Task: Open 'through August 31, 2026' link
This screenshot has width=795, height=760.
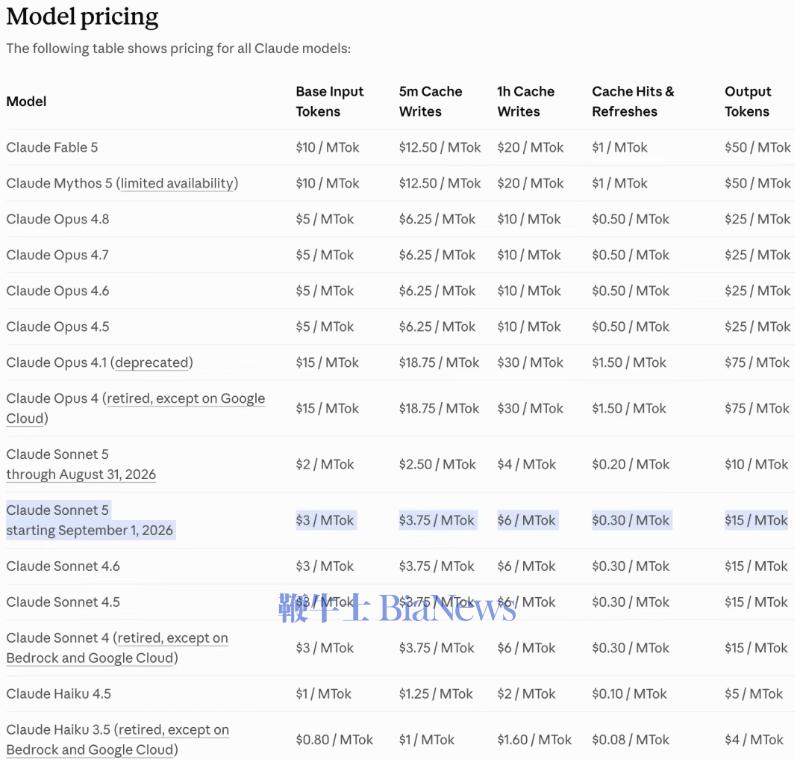Action: (81, 474)
